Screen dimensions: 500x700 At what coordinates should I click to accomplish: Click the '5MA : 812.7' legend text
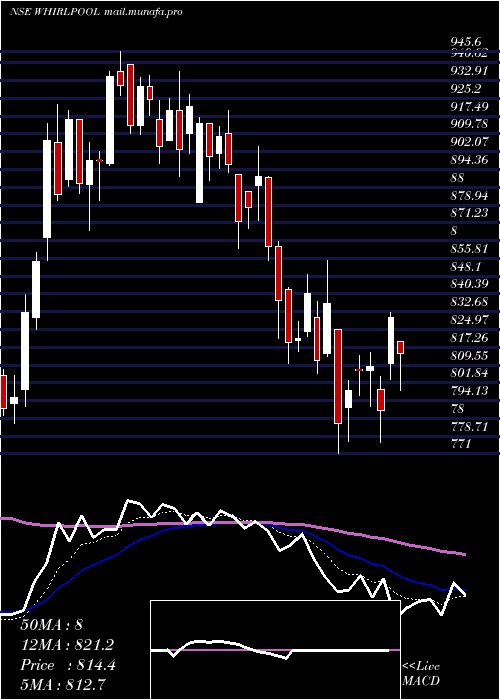64,685
